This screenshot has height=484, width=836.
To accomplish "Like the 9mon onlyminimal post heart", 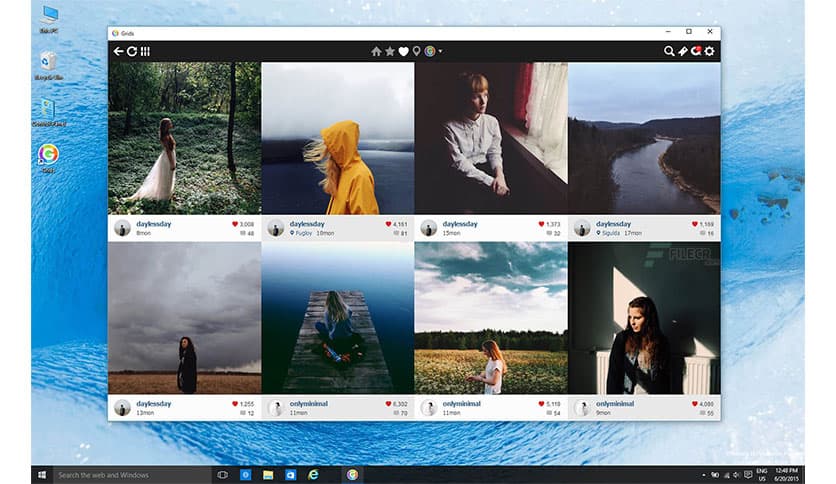I will pyautogui.click(x=695, y=404).
